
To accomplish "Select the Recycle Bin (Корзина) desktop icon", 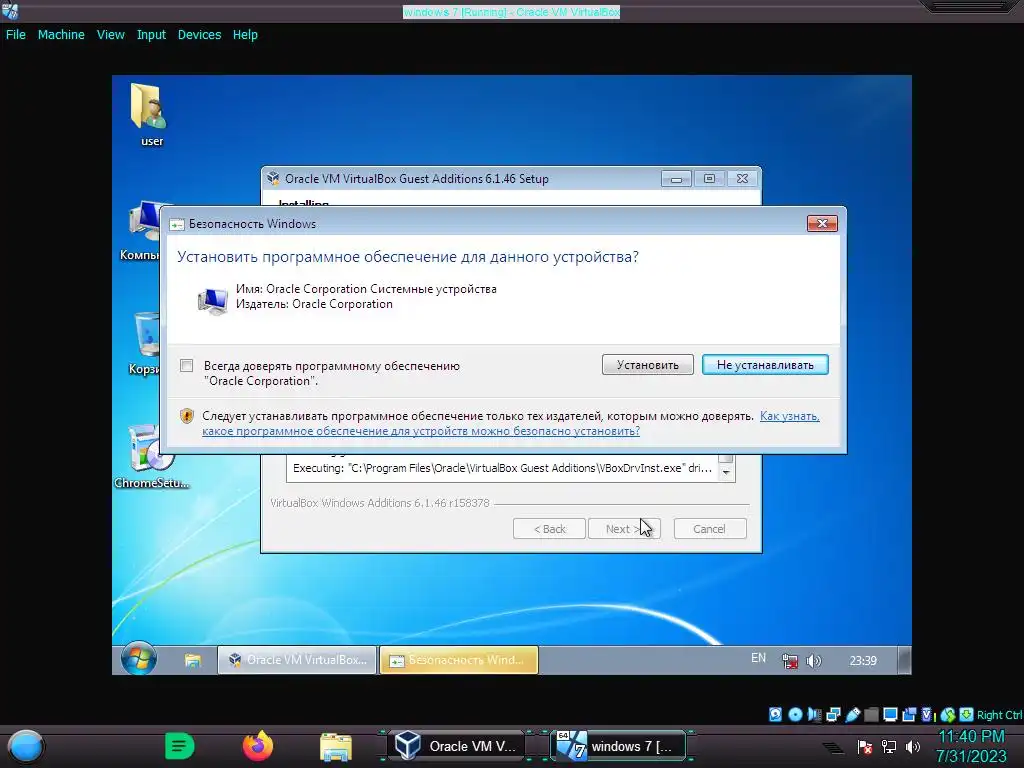I will tap(145, 343).
